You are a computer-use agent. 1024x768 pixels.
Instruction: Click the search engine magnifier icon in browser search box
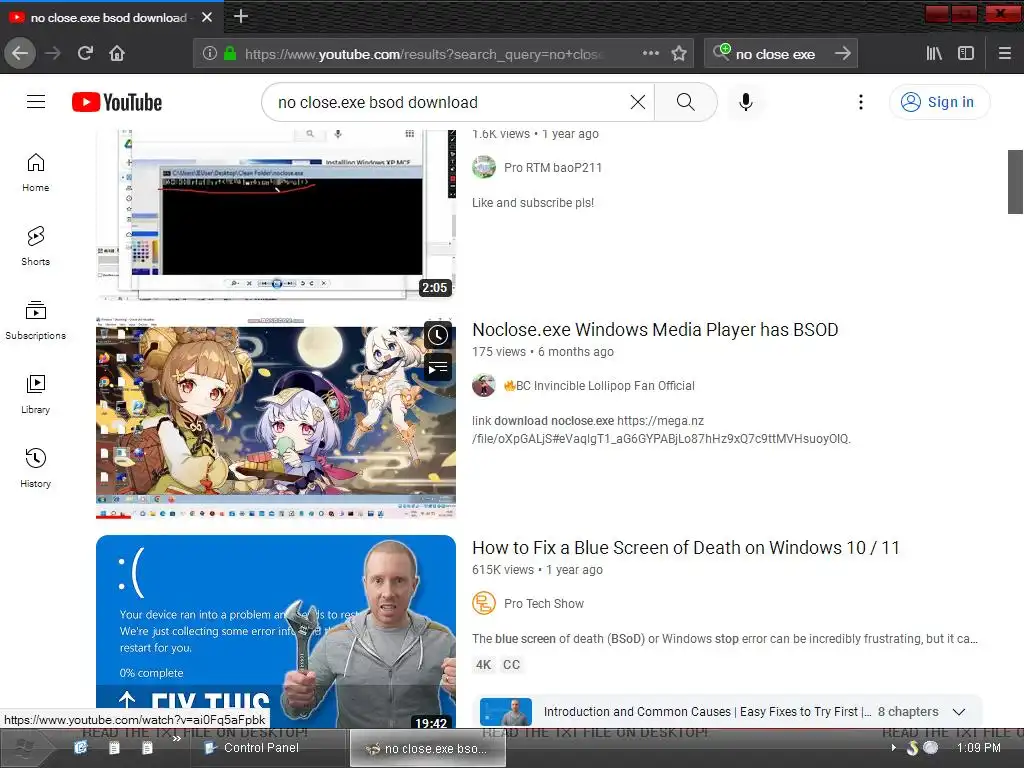click(722, 52)
